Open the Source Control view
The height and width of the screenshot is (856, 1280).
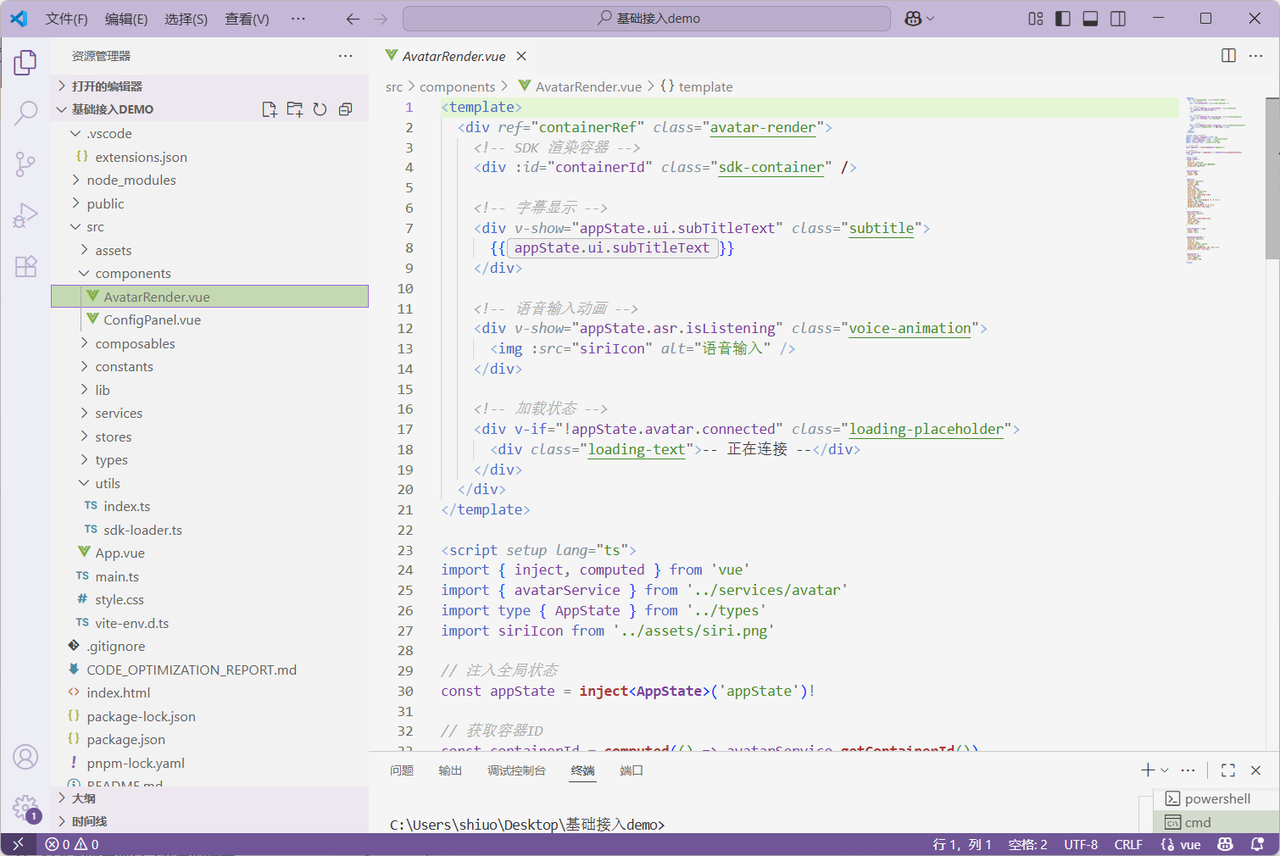[26, 164]
